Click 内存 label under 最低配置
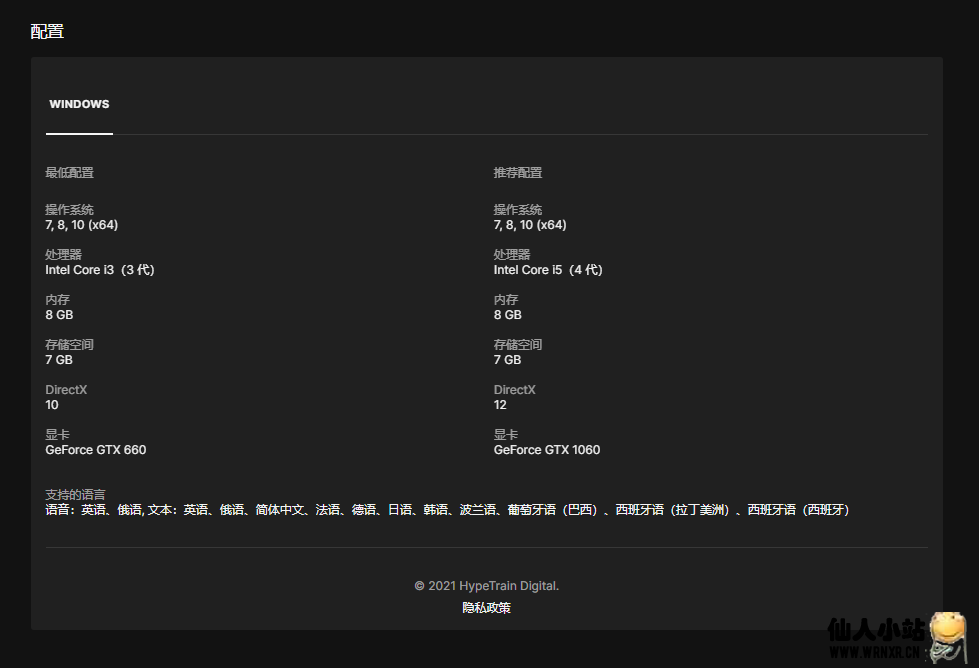979x668 pixels. coord(57,300)
